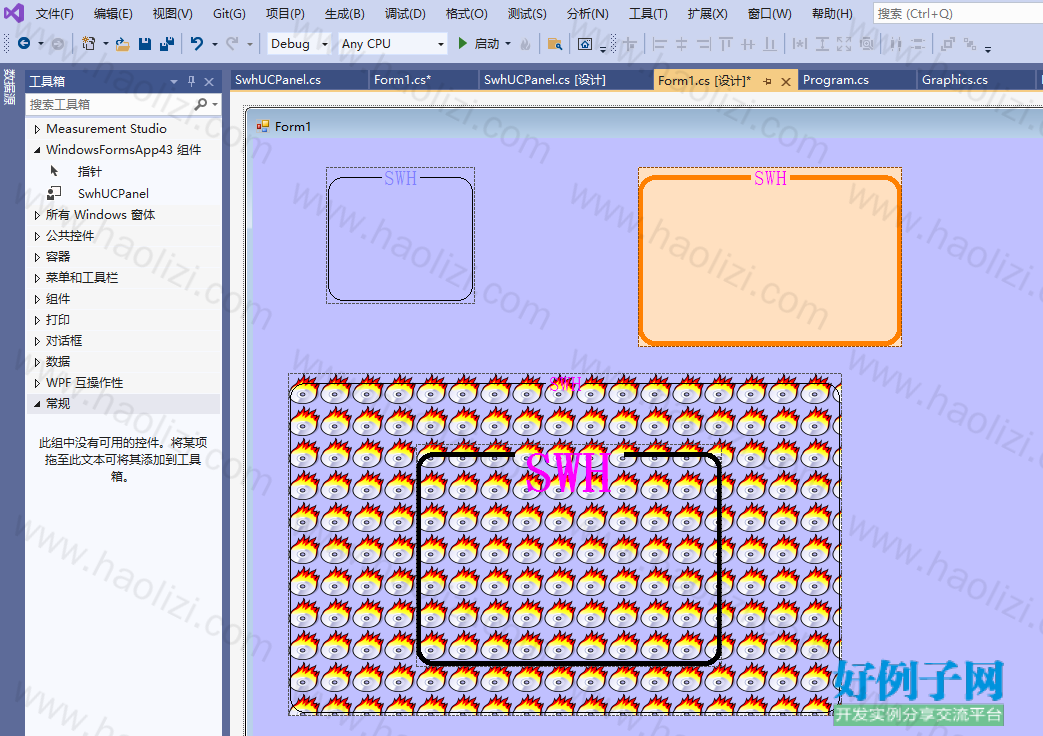This screenshot has width=1043, height=736.
Task: Expand the 公共控件 toolbox group
Action: click(37, 236)
